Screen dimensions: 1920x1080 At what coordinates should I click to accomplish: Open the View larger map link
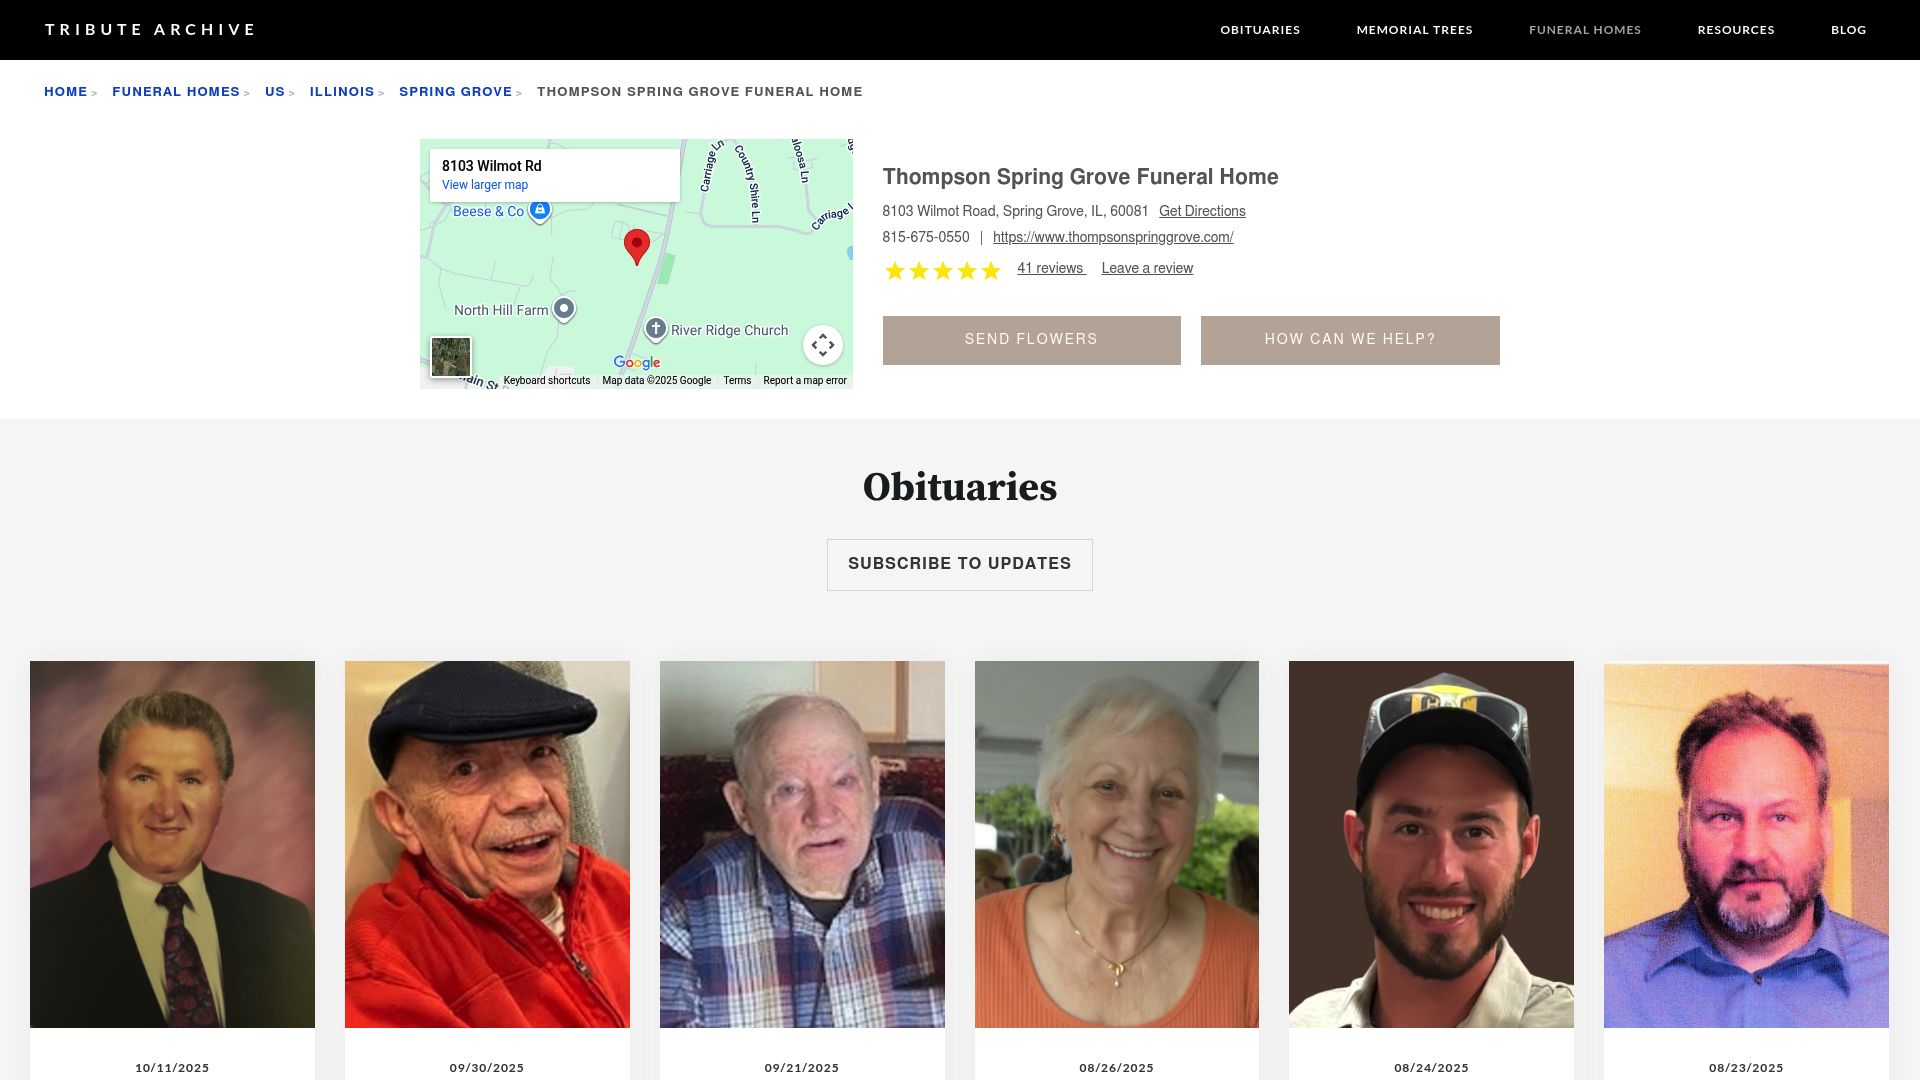485,185
